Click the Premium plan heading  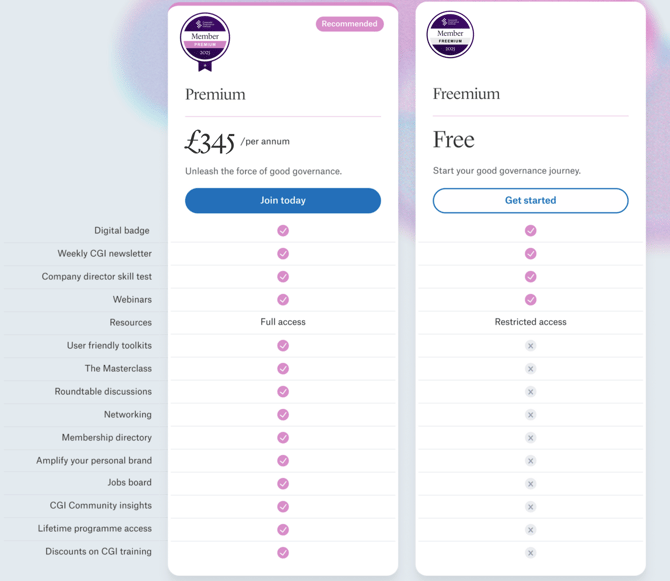(215, 94)
